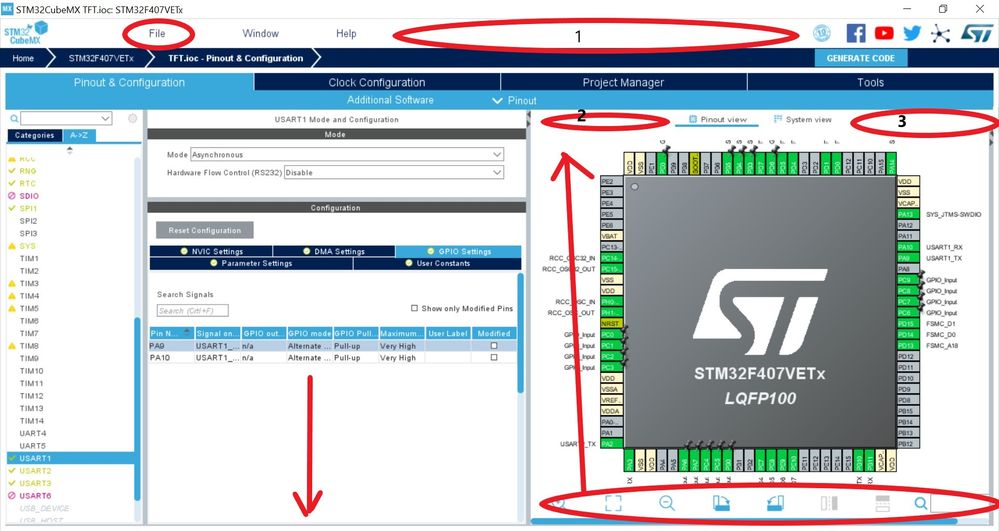The image size is (999, 531).
Task: Select TIM8 in peripheral list
Action: pos(29,346)
